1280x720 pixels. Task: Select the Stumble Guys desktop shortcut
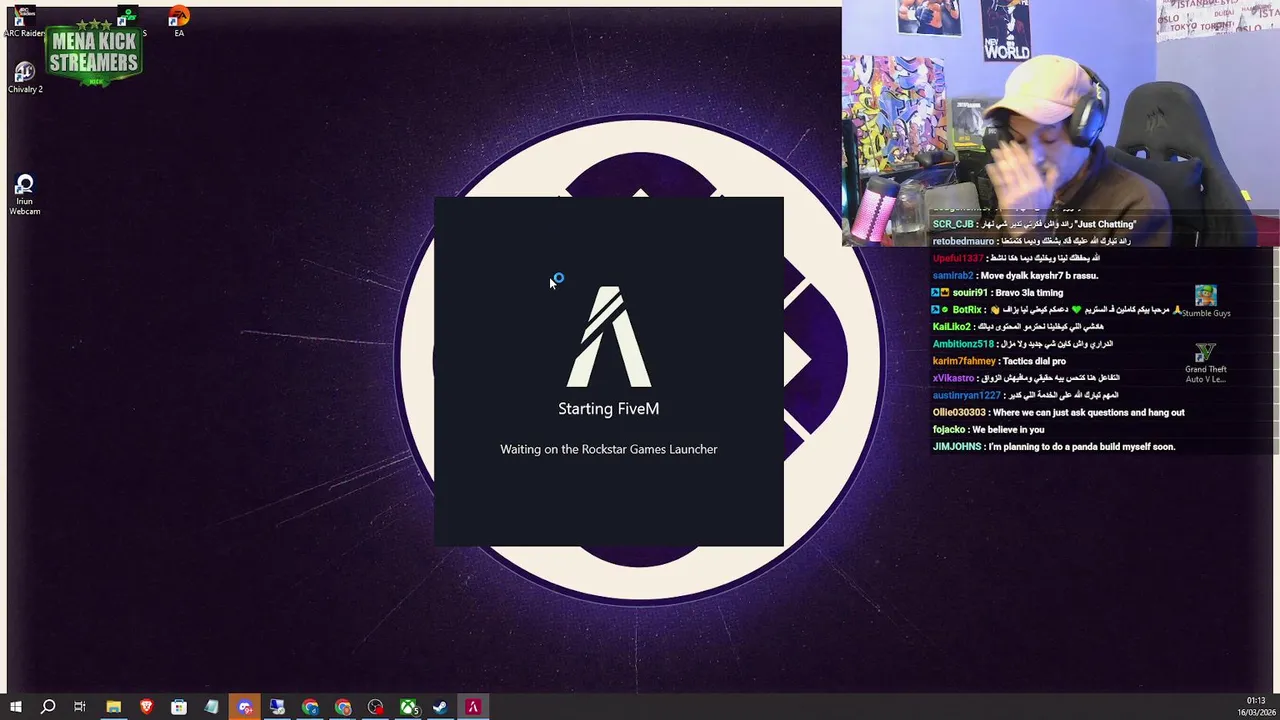(1205, 301)
